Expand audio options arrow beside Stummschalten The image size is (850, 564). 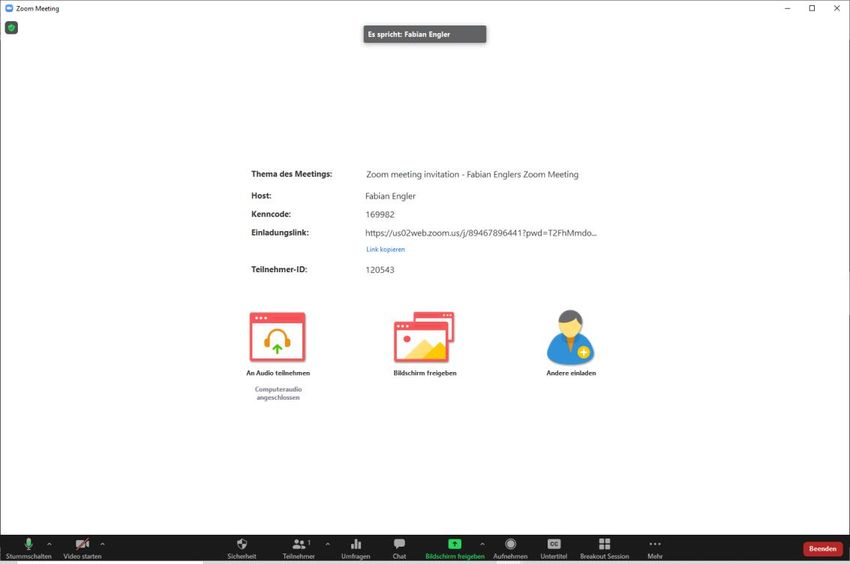point(49,544)
